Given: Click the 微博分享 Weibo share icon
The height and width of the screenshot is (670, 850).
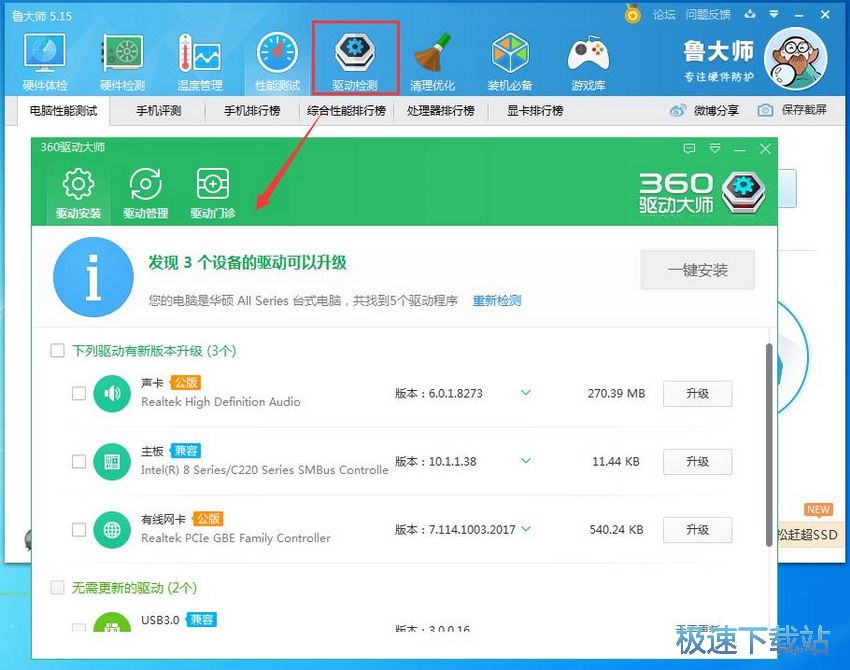Looking at the screenshot, I should [x=678, y=111].
